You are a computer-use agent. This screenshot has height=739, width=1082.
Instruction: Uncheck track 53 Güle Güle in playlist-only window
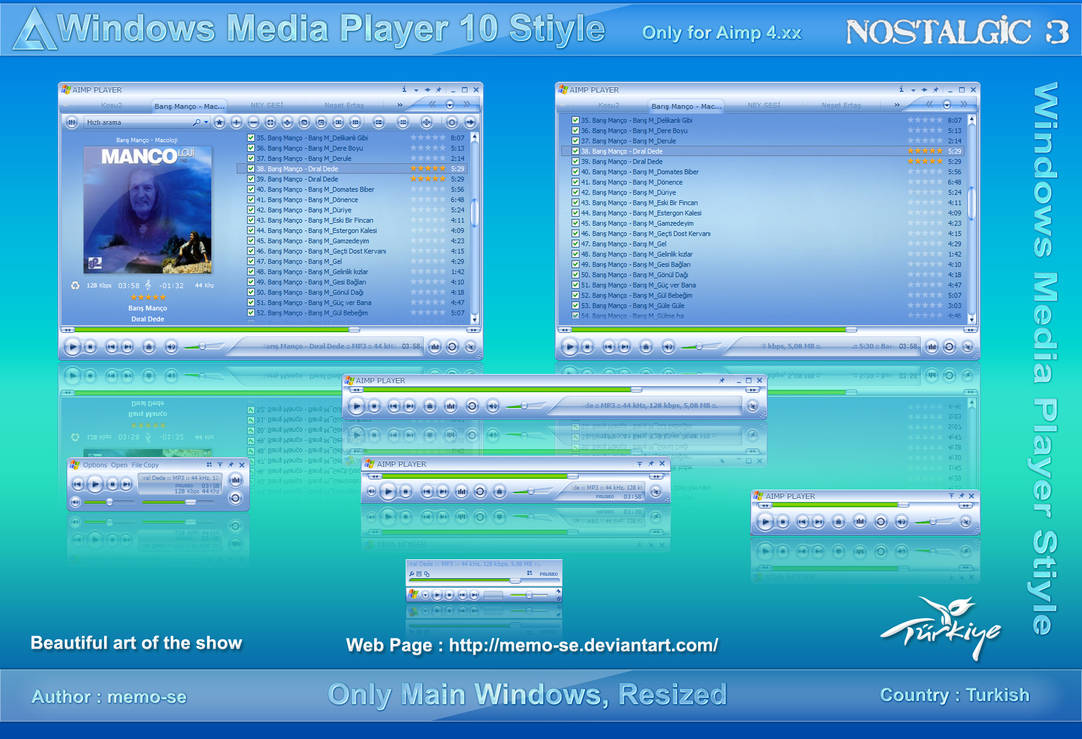[575, 306]
